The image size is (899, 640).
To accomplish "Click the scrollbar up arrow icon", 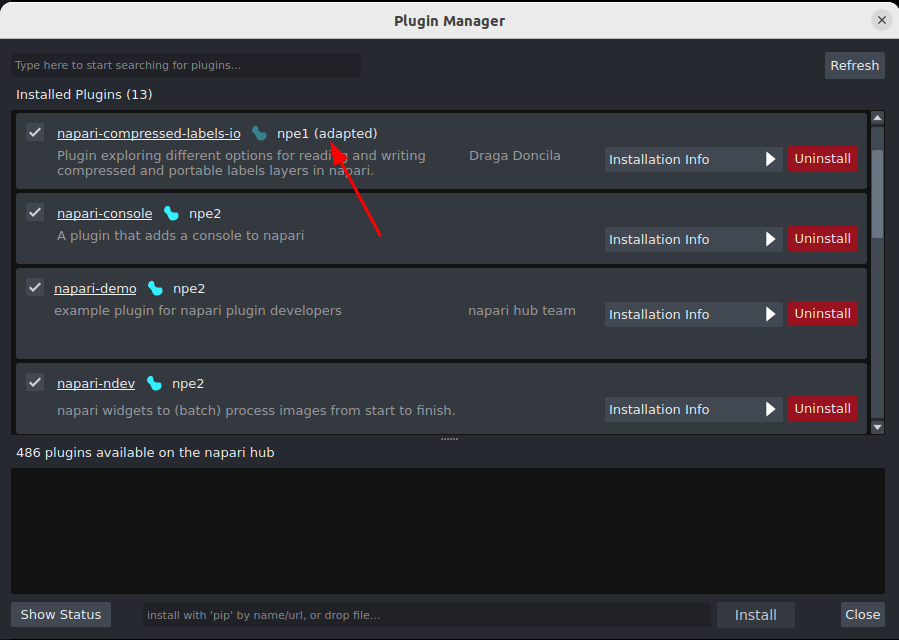I will point(878,118).
